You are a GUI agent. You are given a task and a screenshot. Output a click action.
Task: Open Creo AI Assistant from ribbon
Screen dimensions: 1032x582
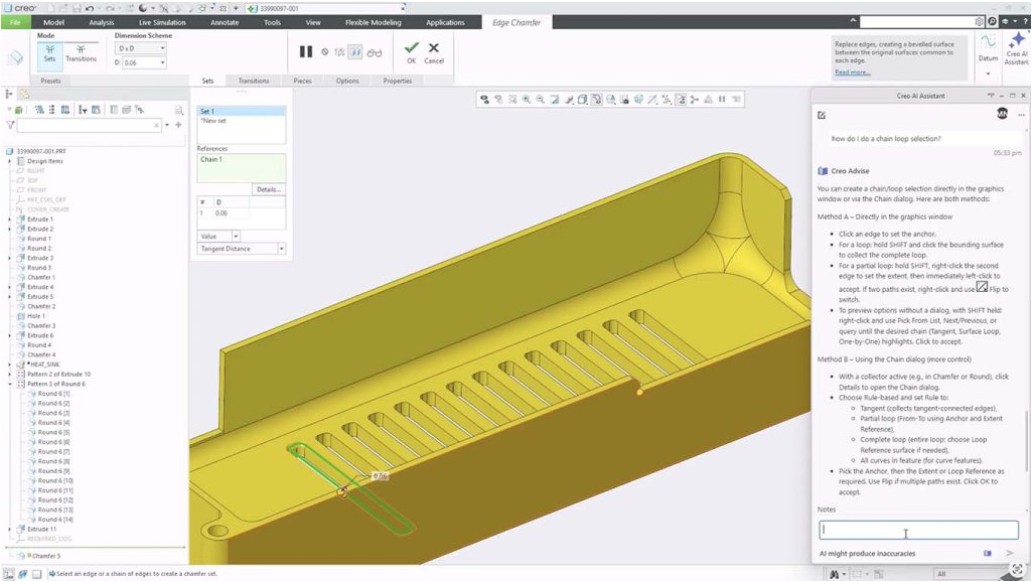pos(1016,49)
